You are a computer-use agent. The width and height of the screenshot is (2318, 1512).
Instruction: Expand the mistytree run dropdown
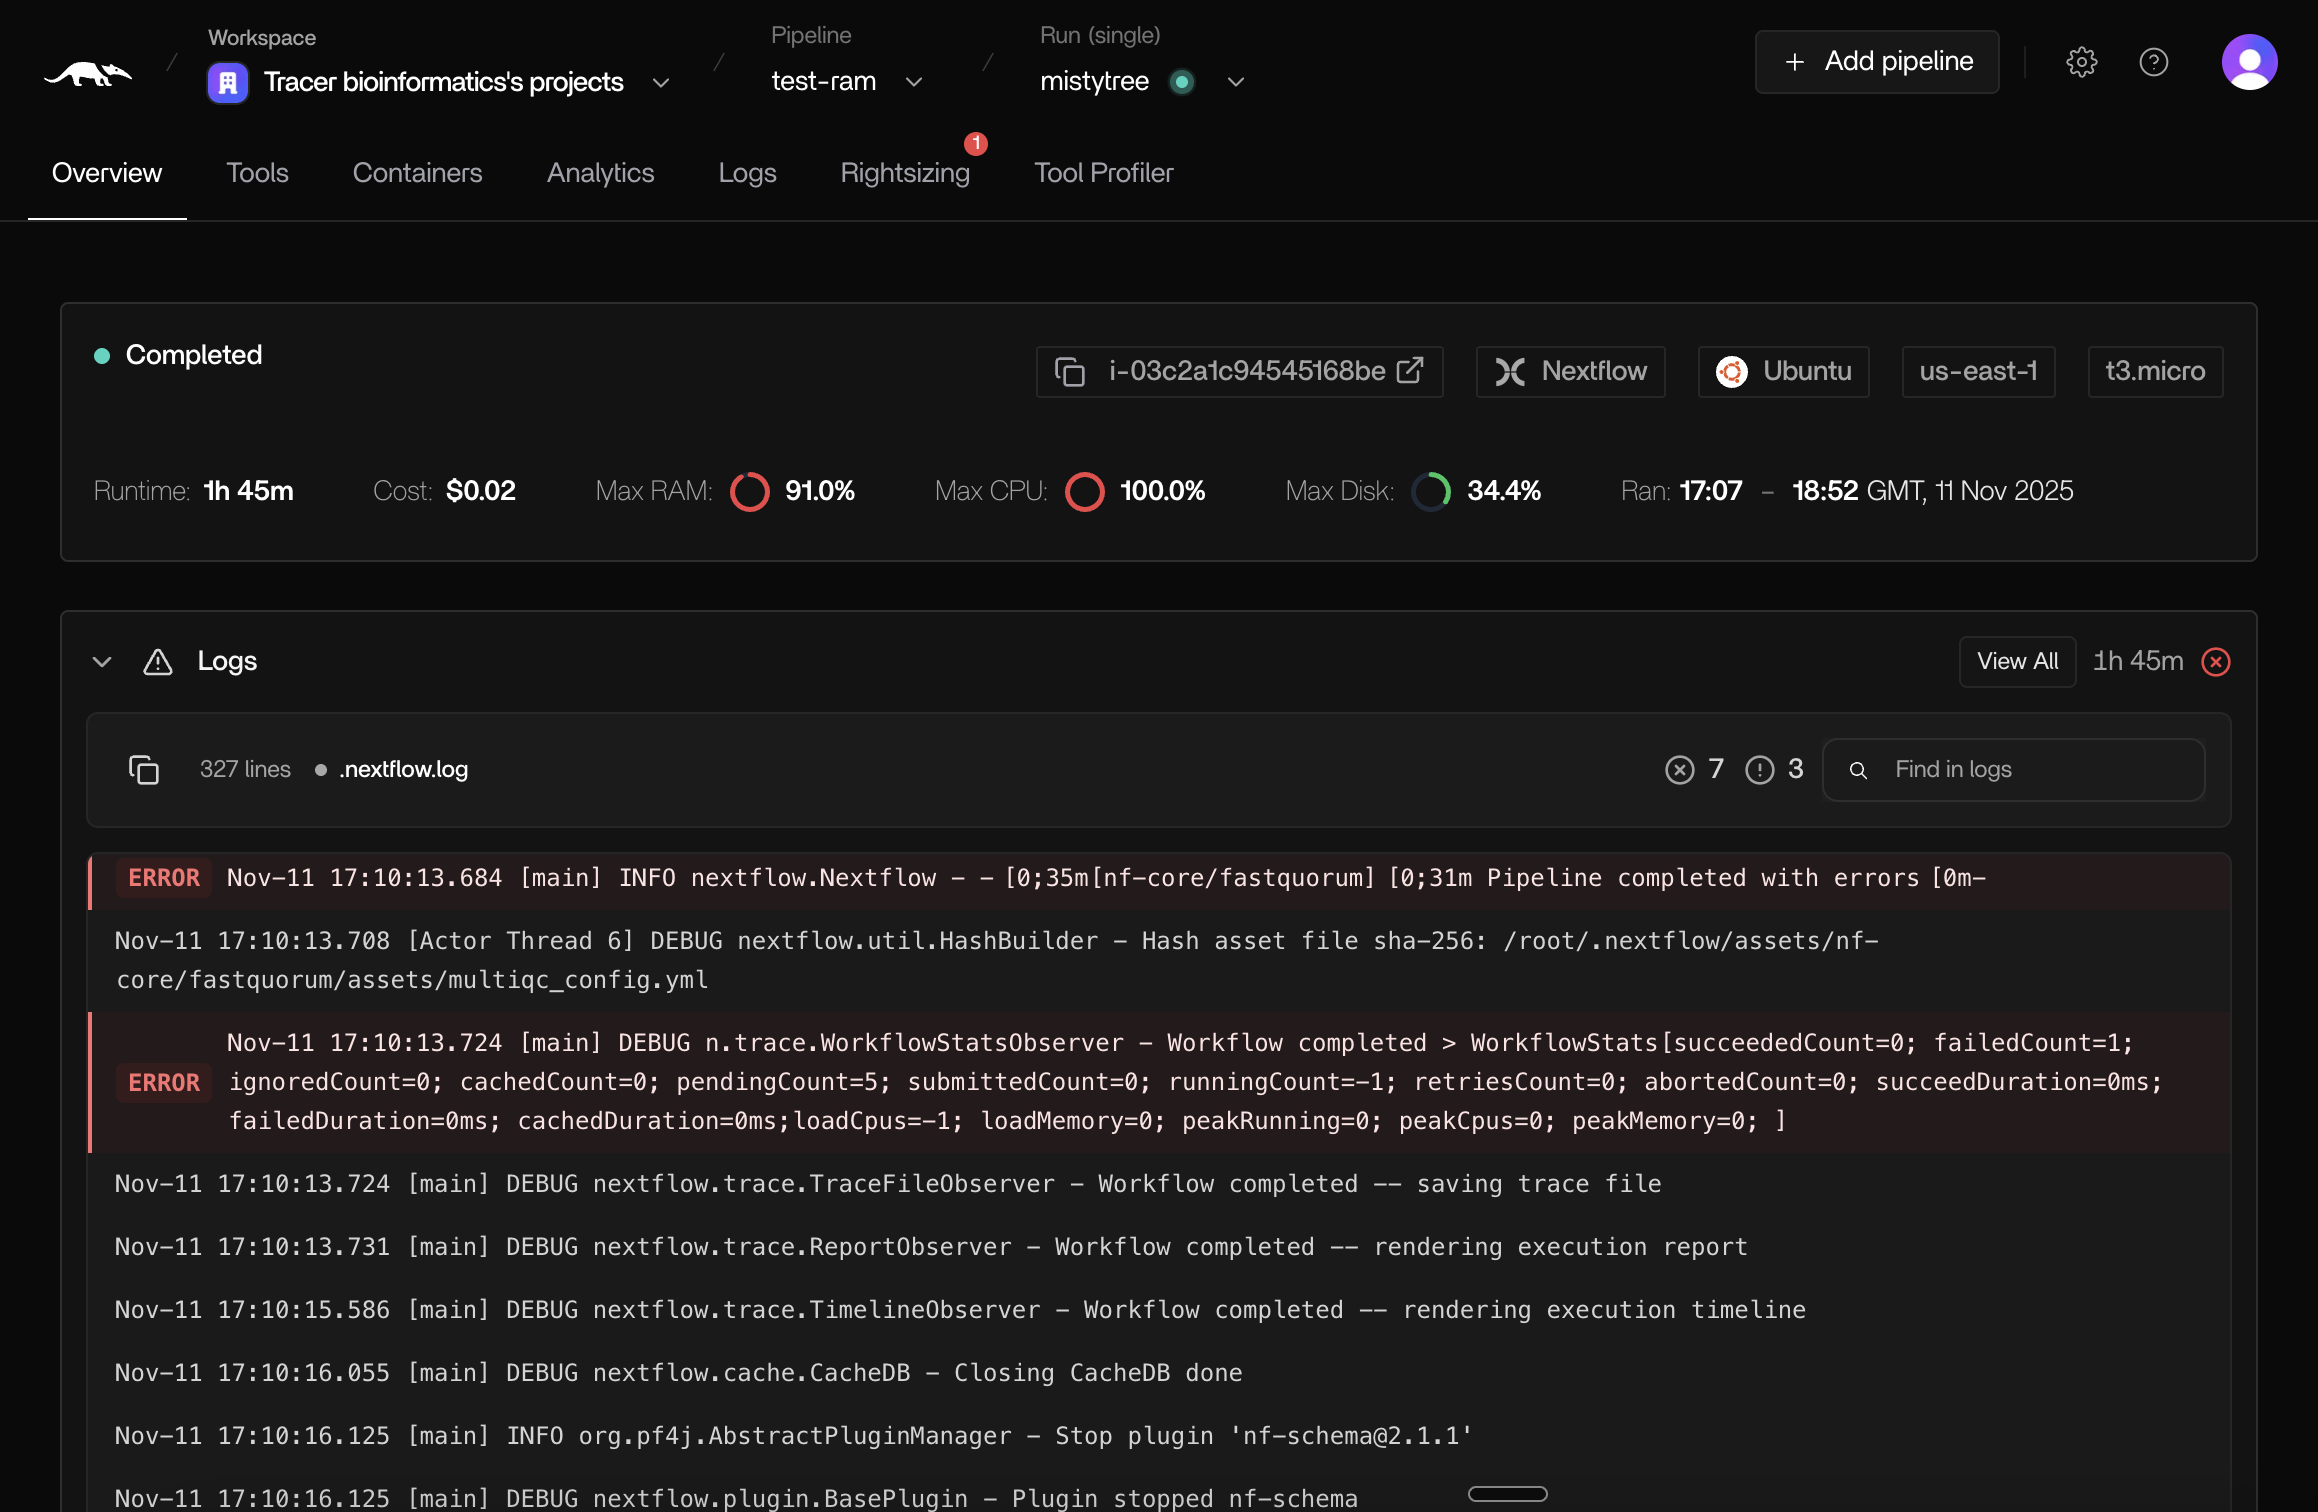pos(1236,83)
